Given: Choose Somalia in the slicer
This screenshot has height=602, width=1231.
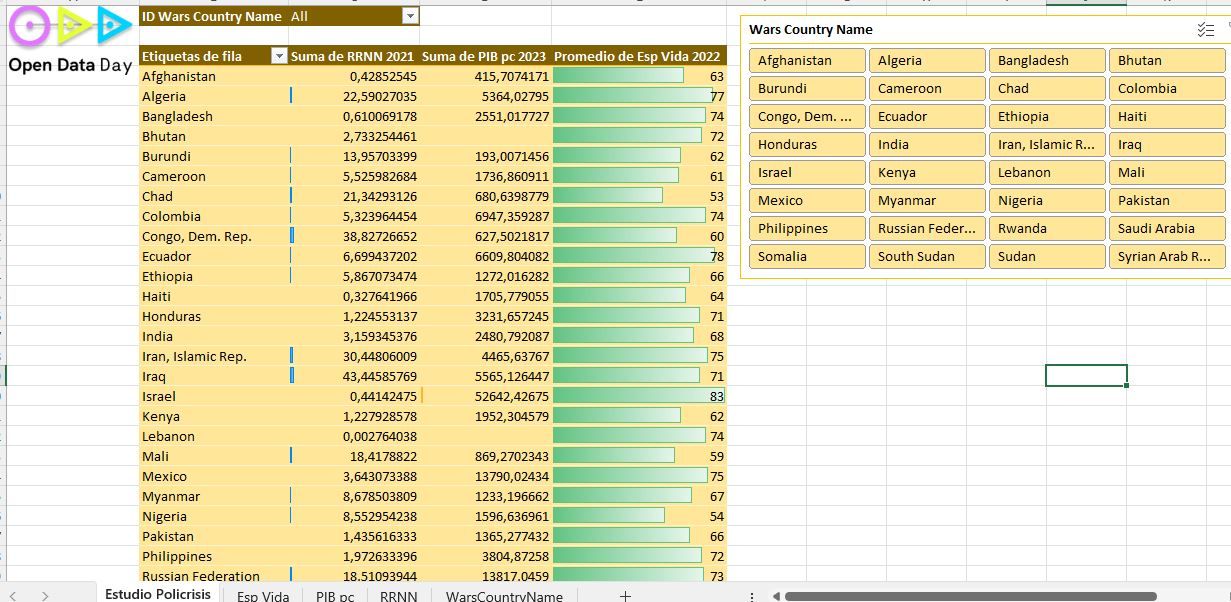Looking at the screenshot, I should pyautogui.click(x=807, y=256).
